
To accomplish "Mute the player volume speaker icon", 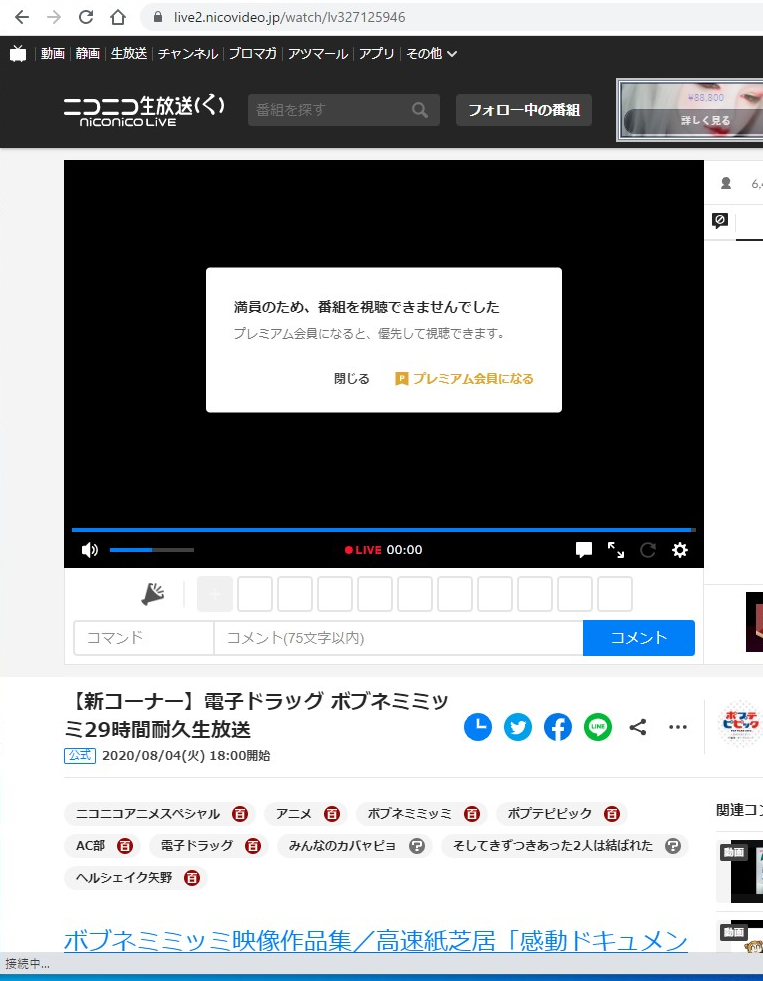I will [x=89, y=550].
